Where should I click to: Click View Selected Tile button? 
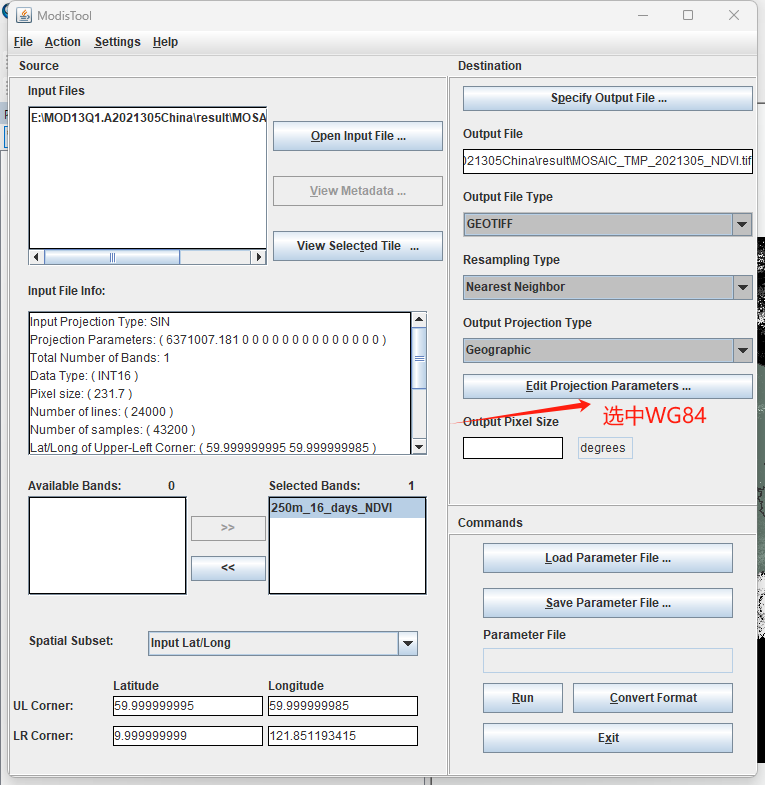pyautogui.click(x=358, y=246)
